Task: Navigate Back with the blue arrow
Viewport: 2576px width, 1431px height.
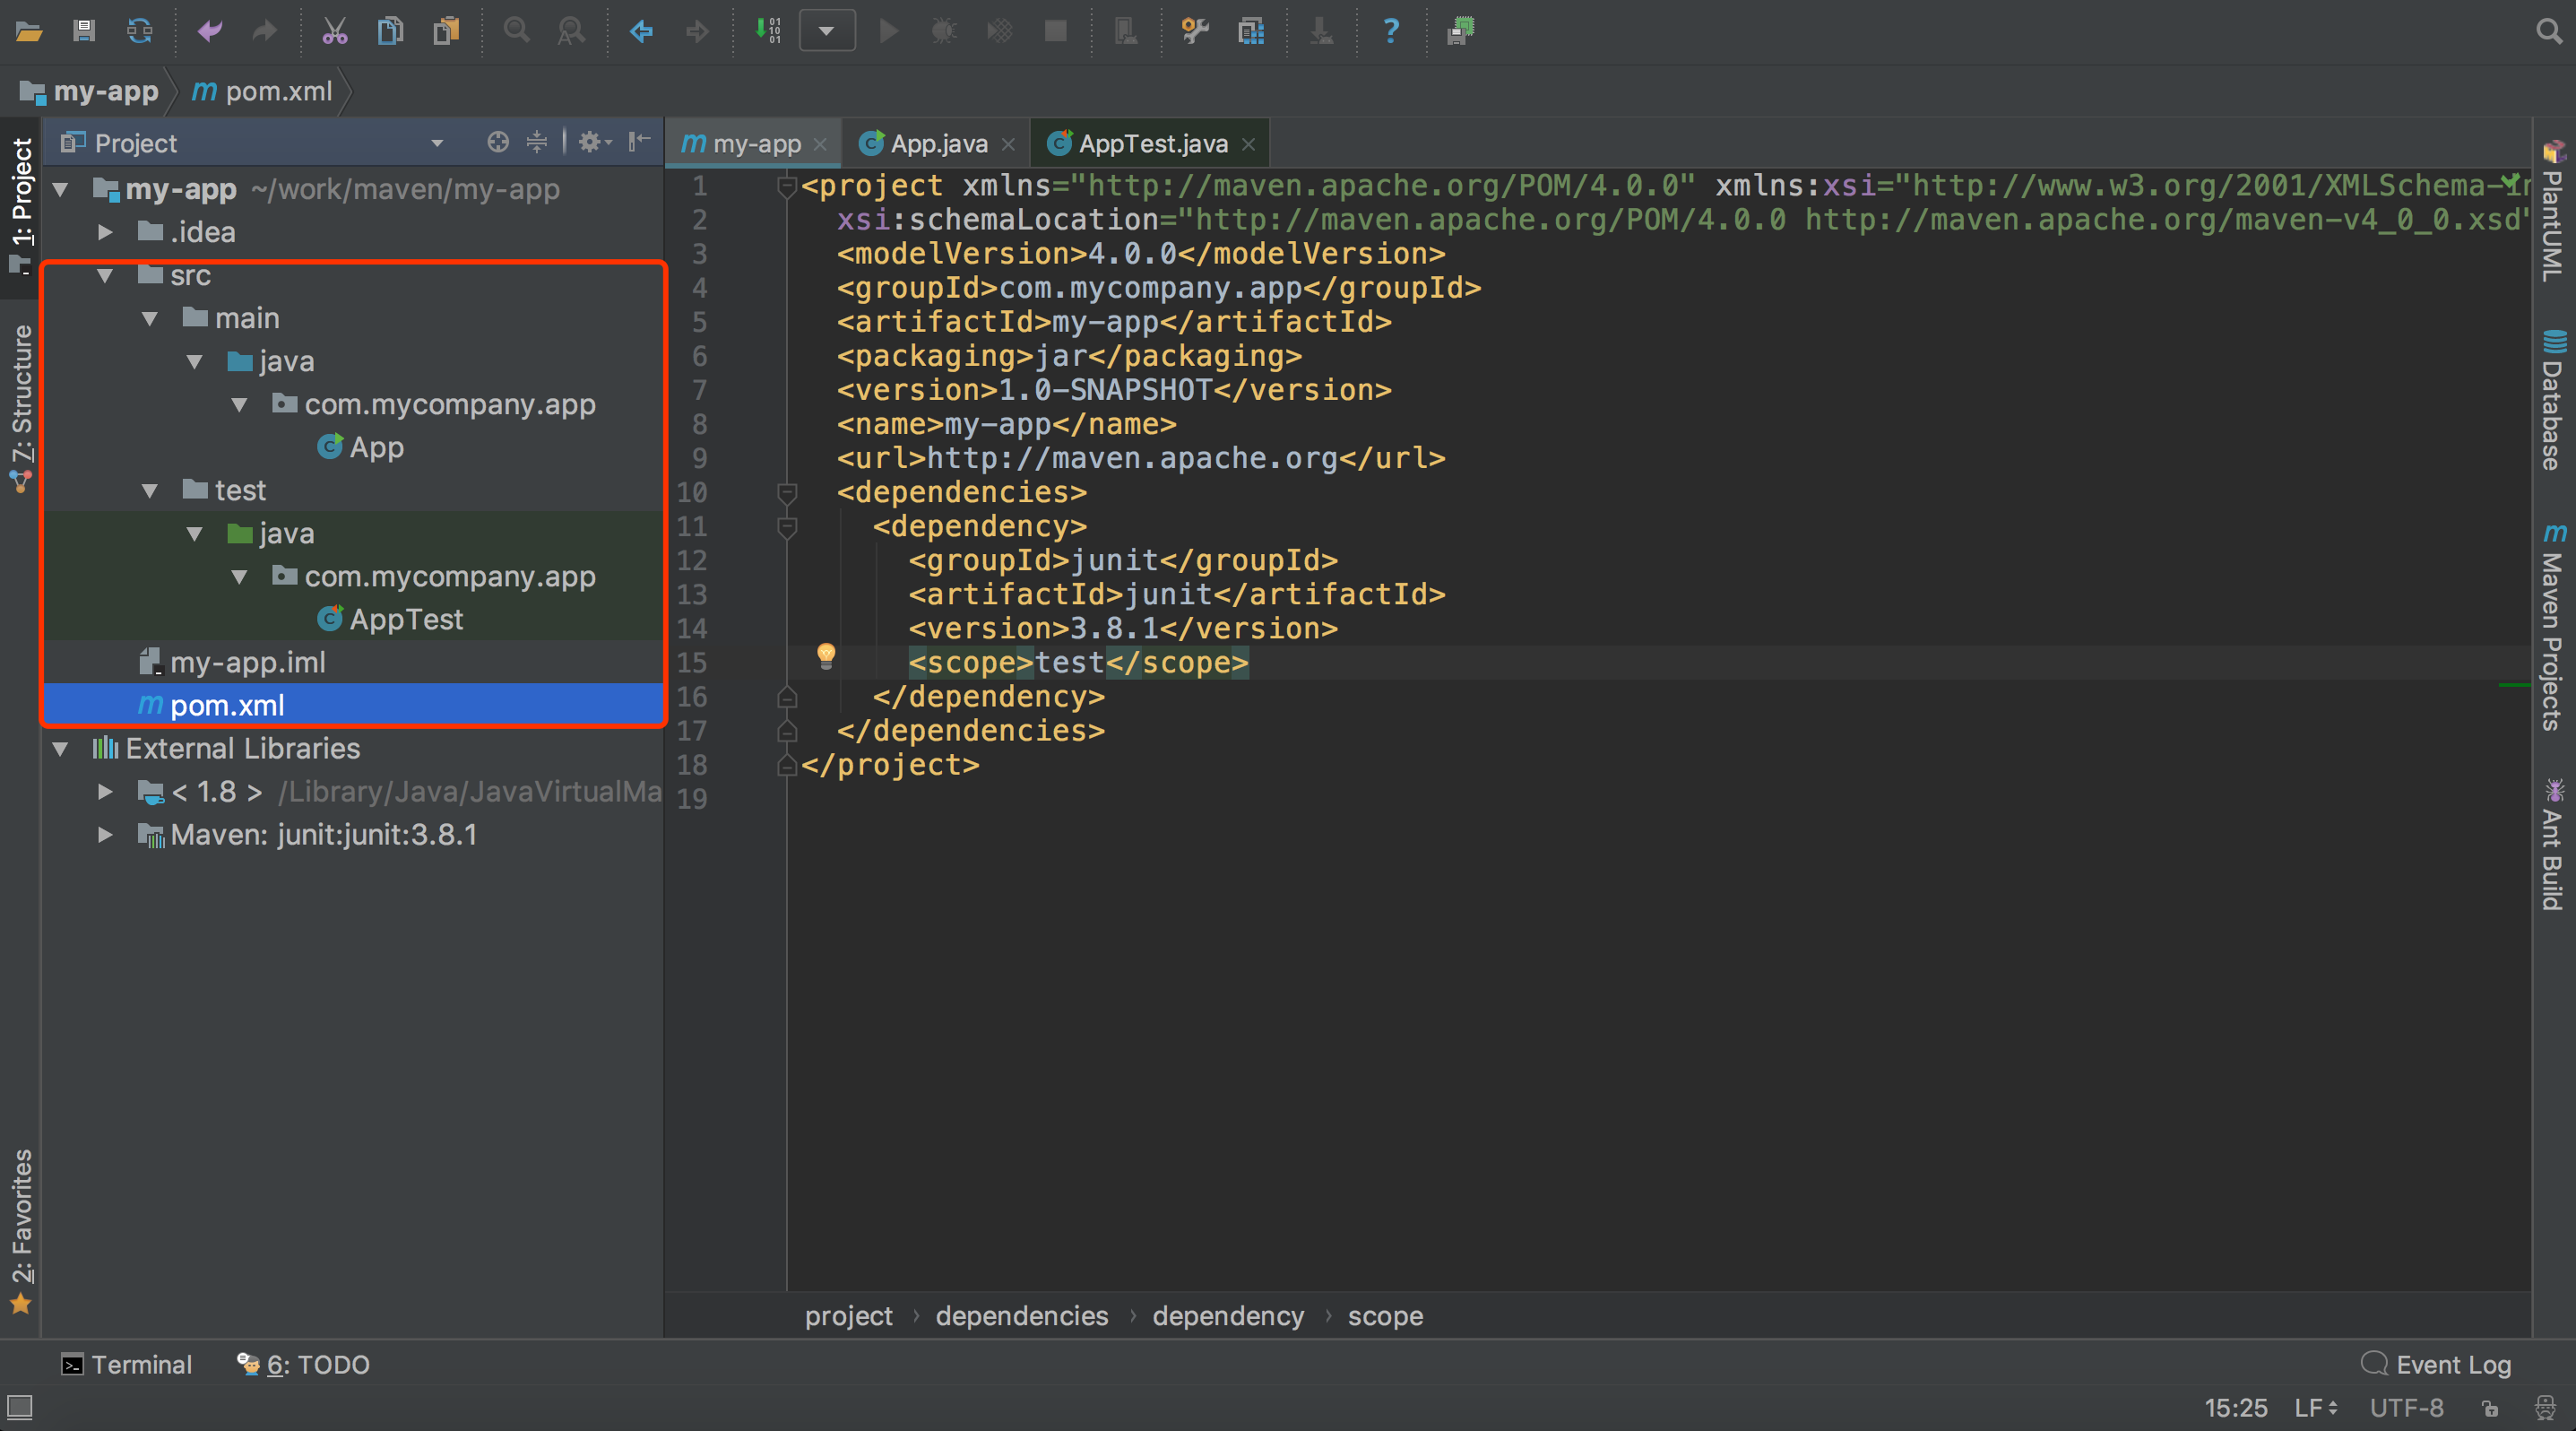Action: pos(641,31)
